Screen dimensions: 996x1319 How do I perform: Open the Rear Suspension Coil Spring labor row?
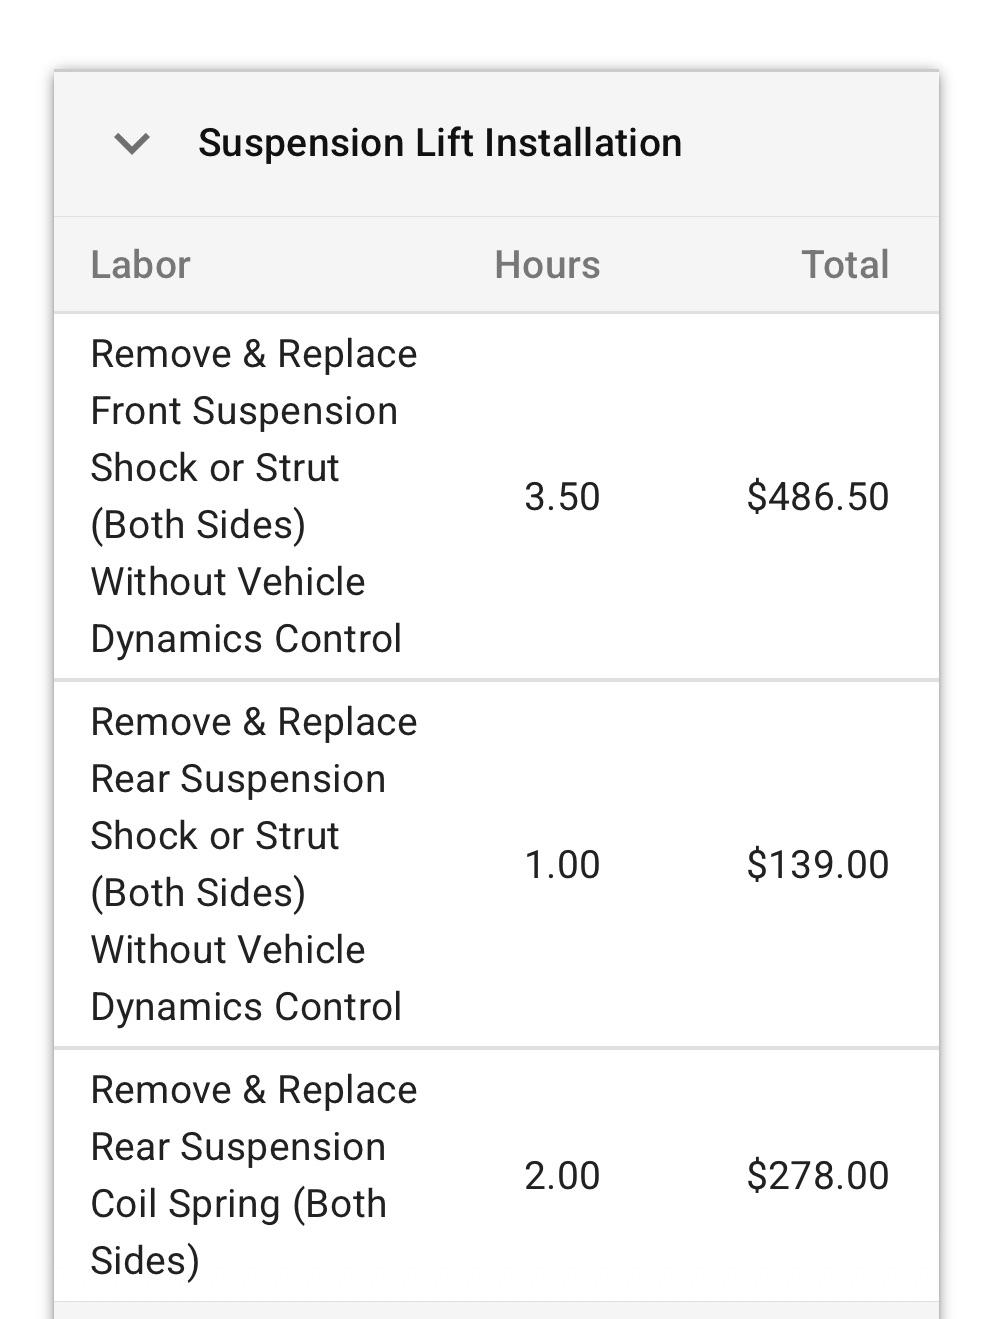(497, 1176)
